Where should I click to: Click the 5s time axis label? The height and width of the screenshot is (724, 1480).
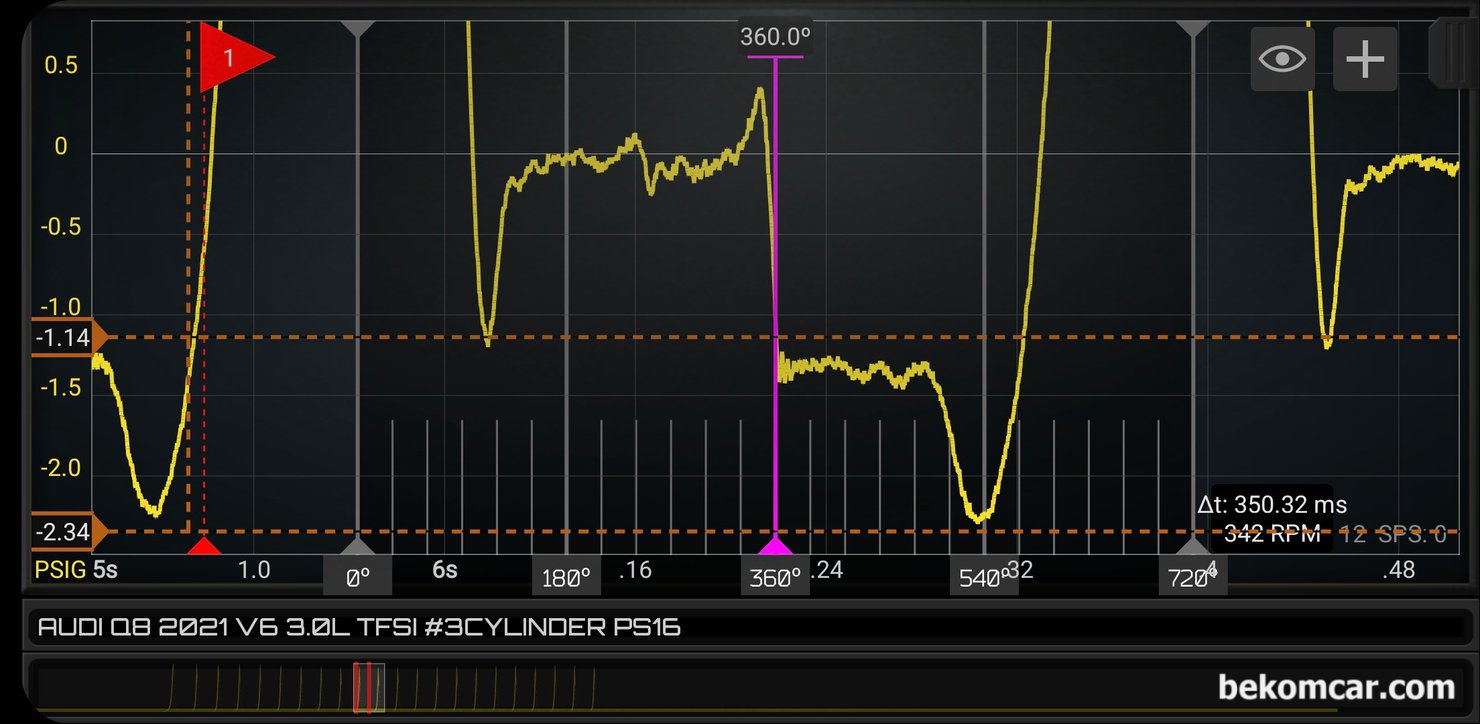[105, 570]
